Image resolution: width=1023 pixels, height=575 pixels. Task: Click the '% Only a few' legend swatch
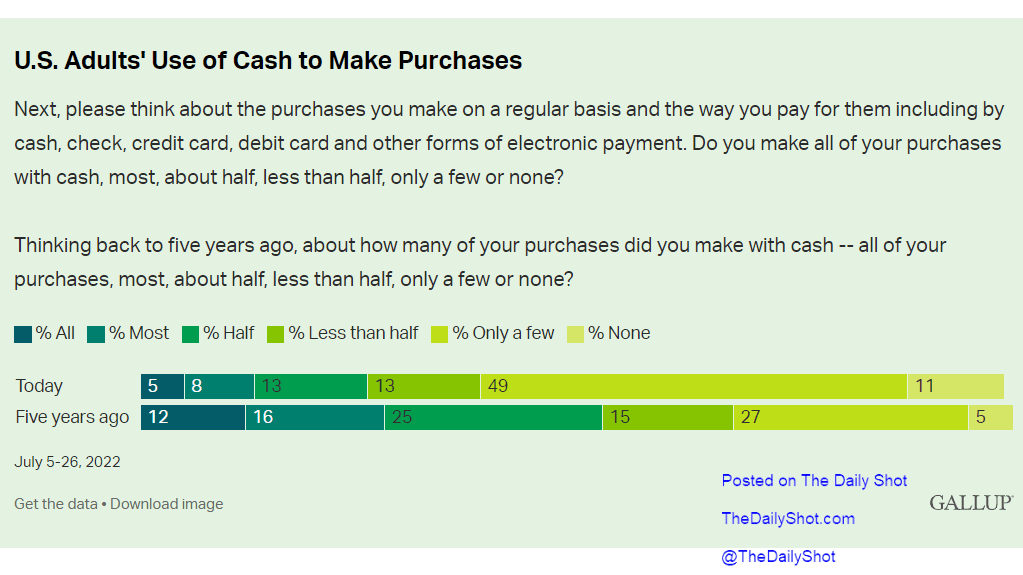(440, 335)
